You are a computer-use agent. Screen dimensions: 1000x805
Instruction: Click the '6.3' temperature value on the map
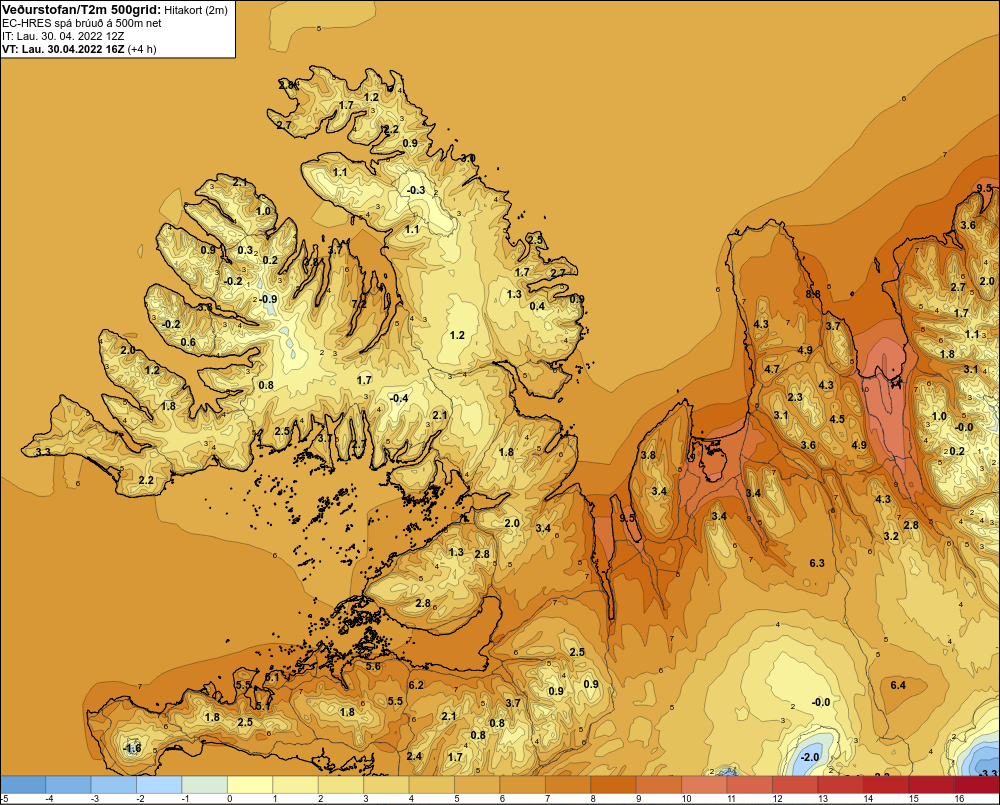(x=817, y=563)
